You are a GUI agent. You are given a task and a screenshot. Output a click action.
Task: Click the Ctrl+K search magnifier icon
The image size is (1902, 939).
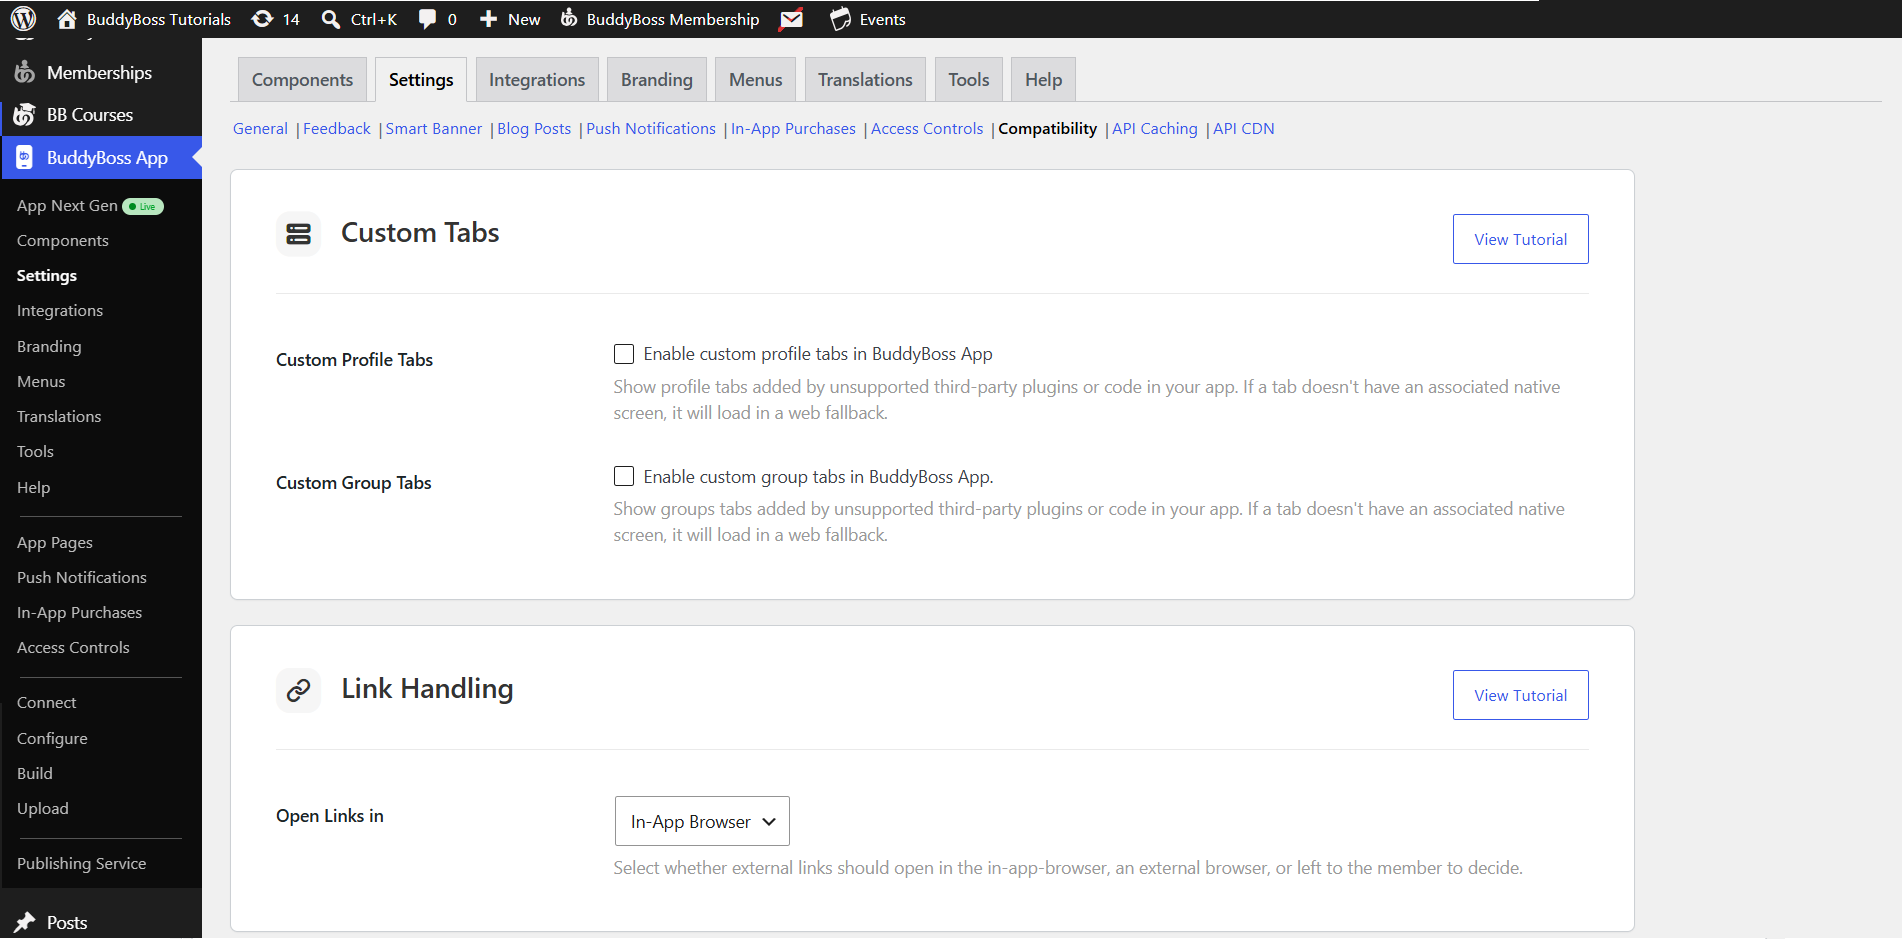click(331, 19)
